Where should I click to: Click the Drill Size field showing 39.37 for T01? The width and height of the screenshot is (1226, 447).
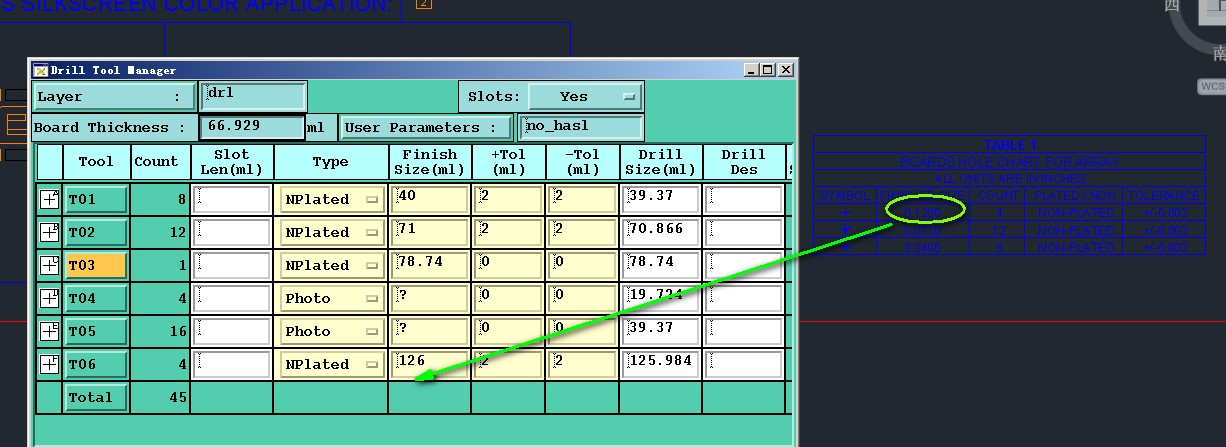point(661,199)
